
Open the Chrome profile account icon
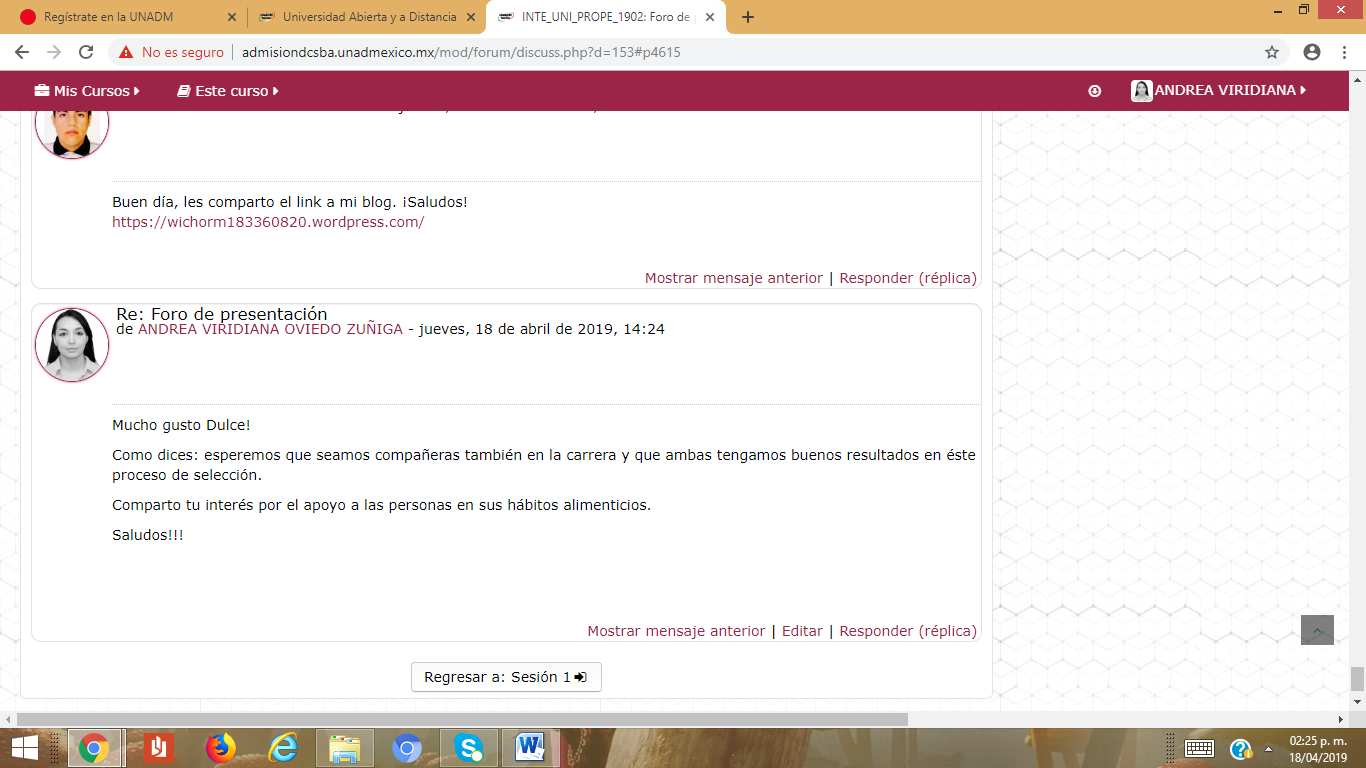(x=1312, y=52)
